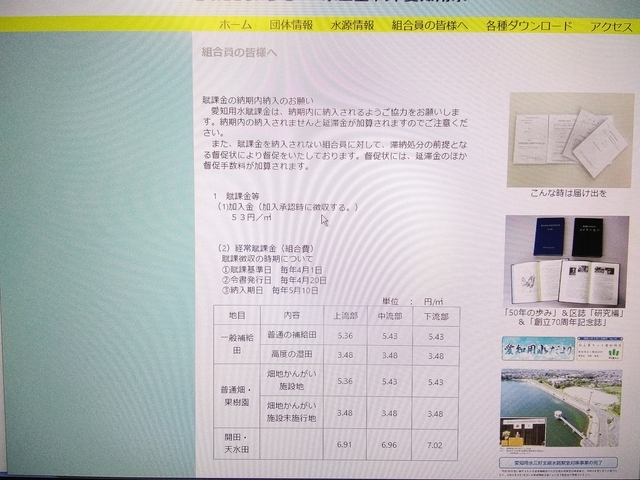Open the 団体情報 menu item

click(x=291, y=25)
